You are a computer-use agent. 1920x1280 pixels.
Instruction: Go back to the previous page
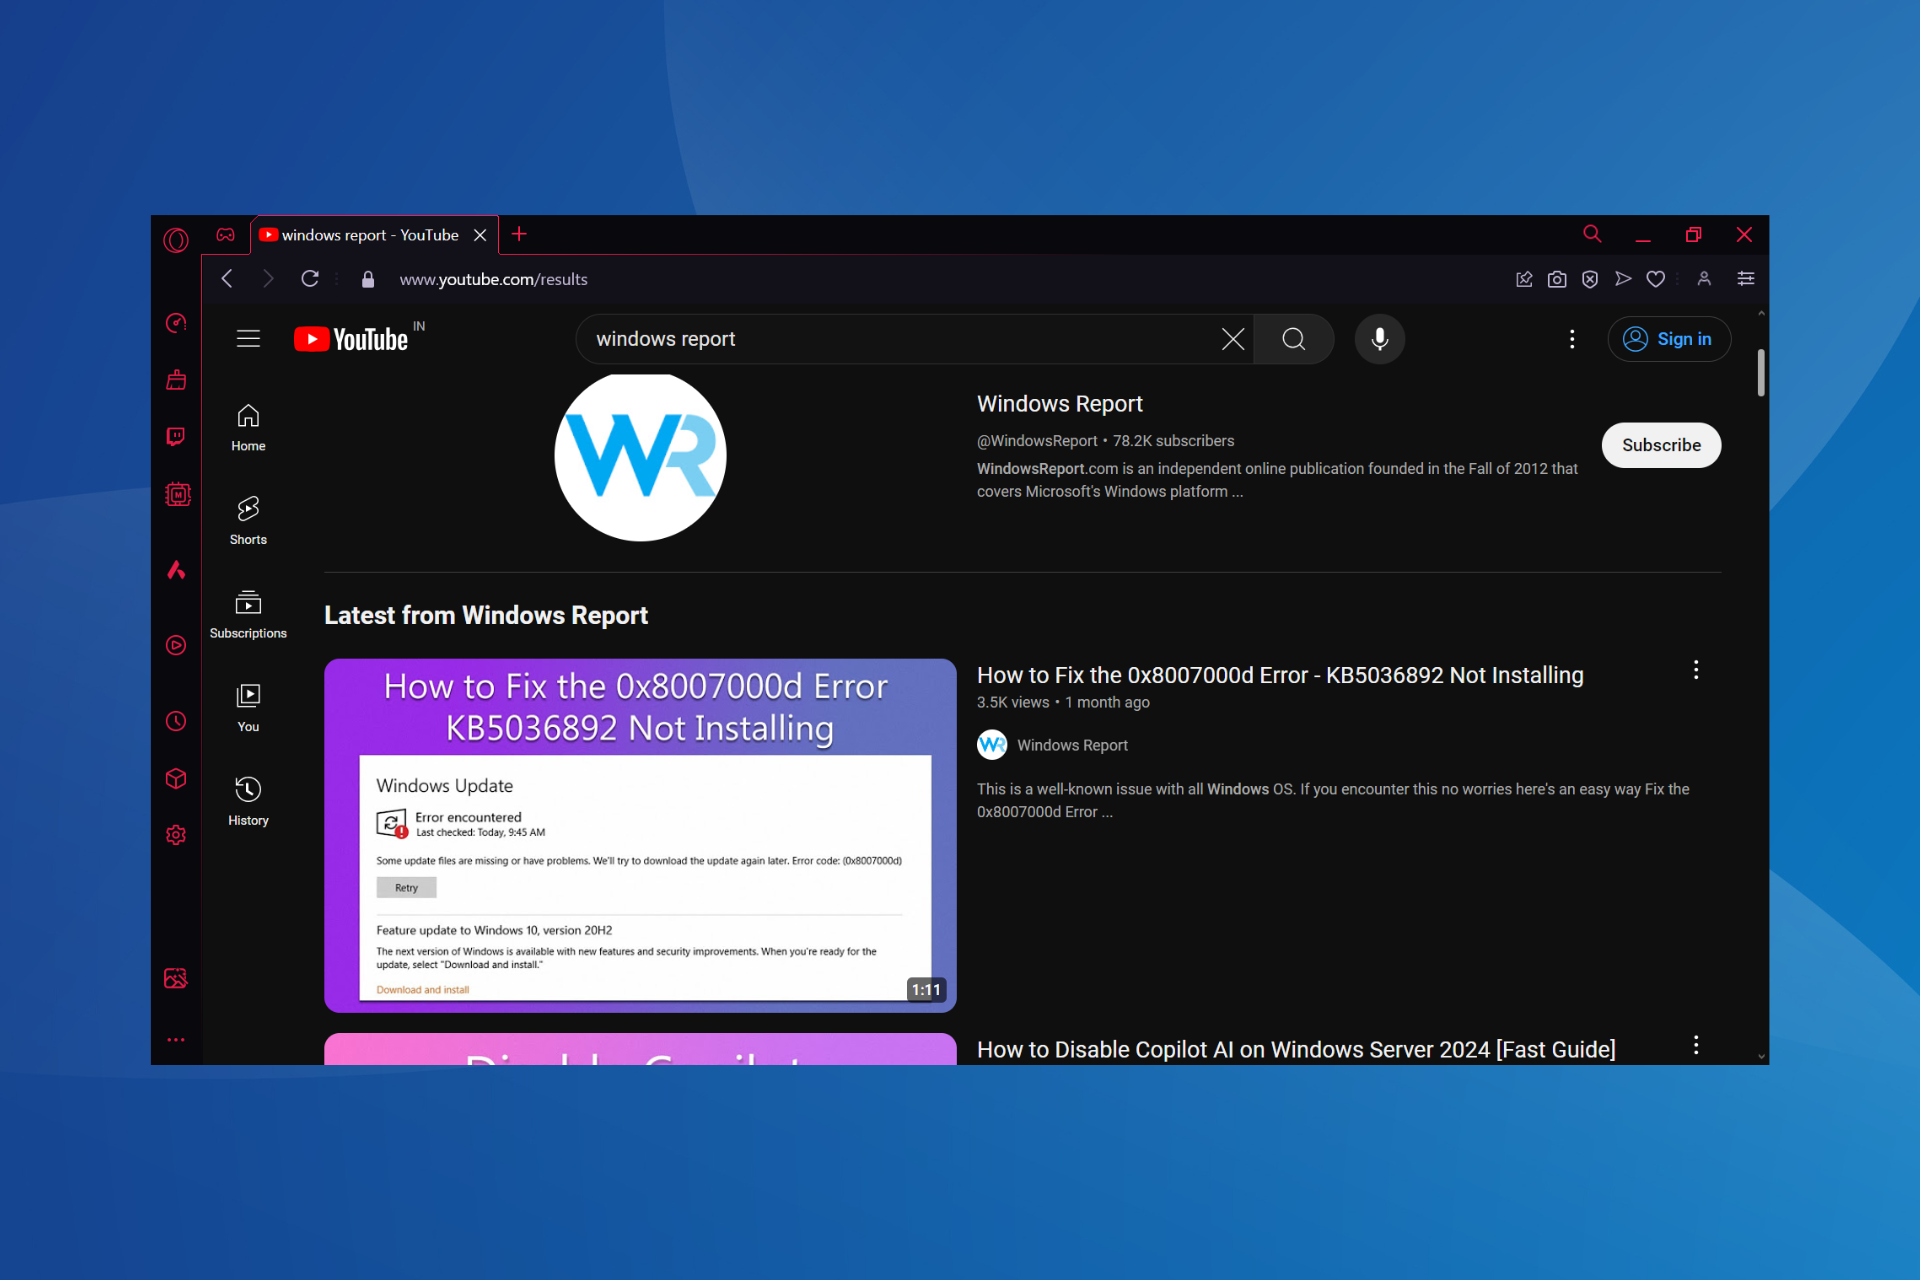(x=227, y=279)
